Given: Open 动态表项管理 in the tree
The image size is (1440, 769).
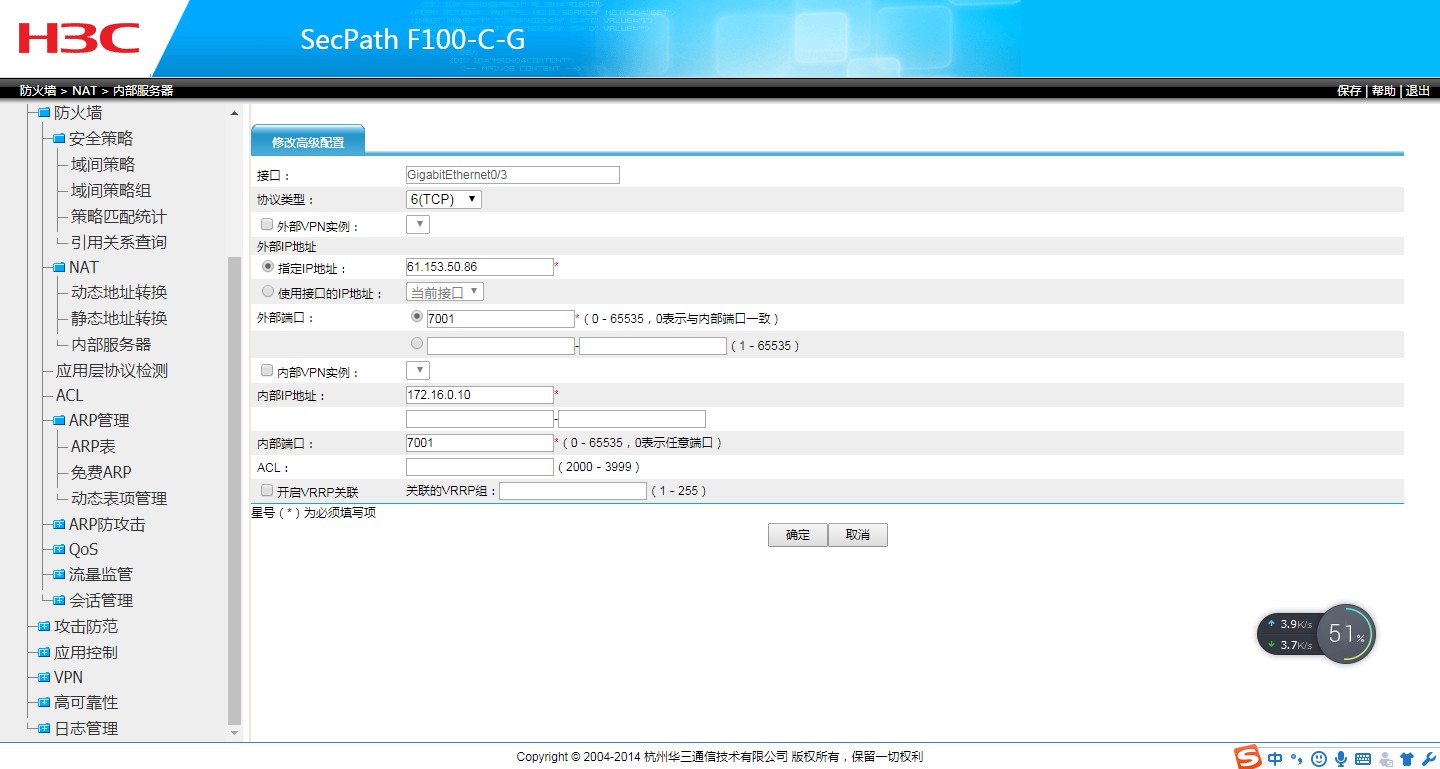Looking at the screenshot, I should click(x=119, y=499).
